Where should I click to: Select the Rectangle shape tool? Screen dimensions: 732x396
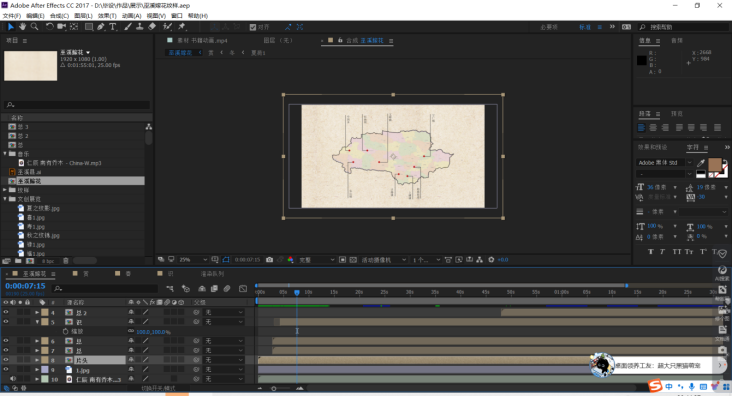click(x=88, y=27)
